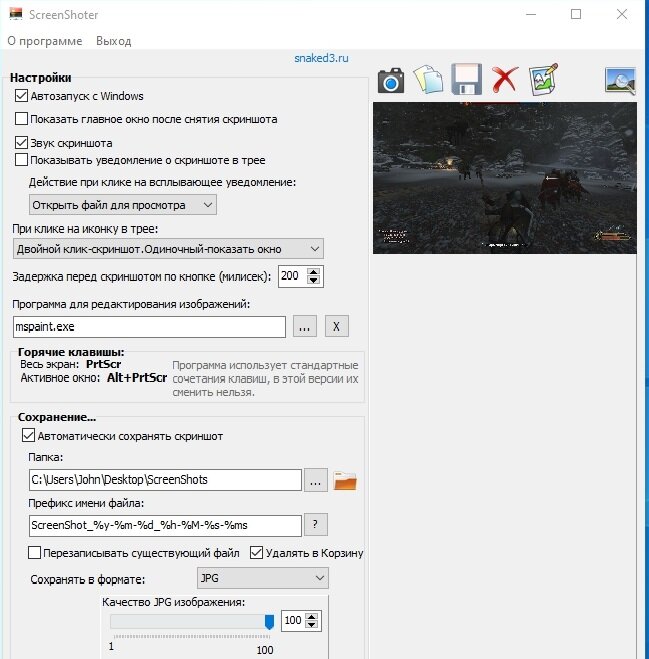Click the PrtScr hotkey text
Screen dimensions: 649x659
click(x=103, y=364)
